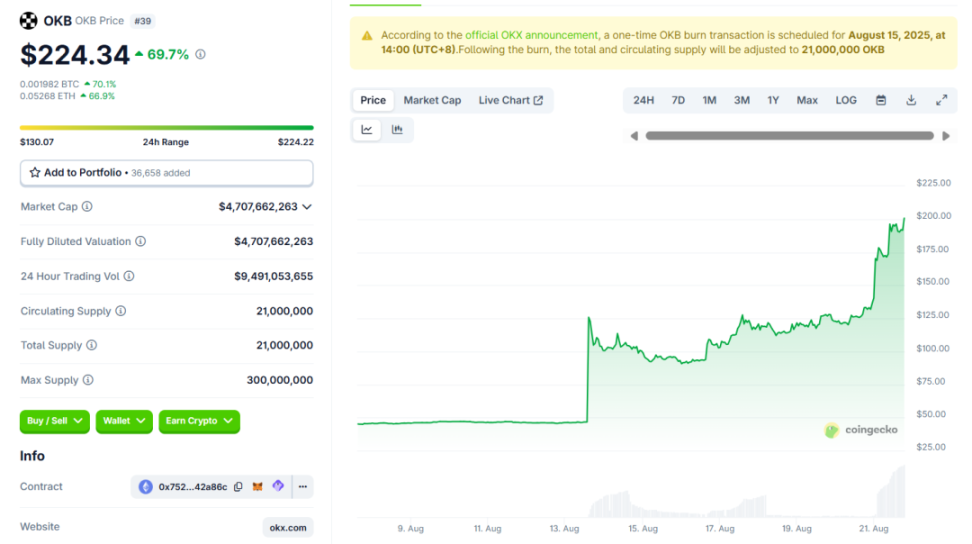
Task: Open Circulating Supply info icon
Action: point(121,310)
